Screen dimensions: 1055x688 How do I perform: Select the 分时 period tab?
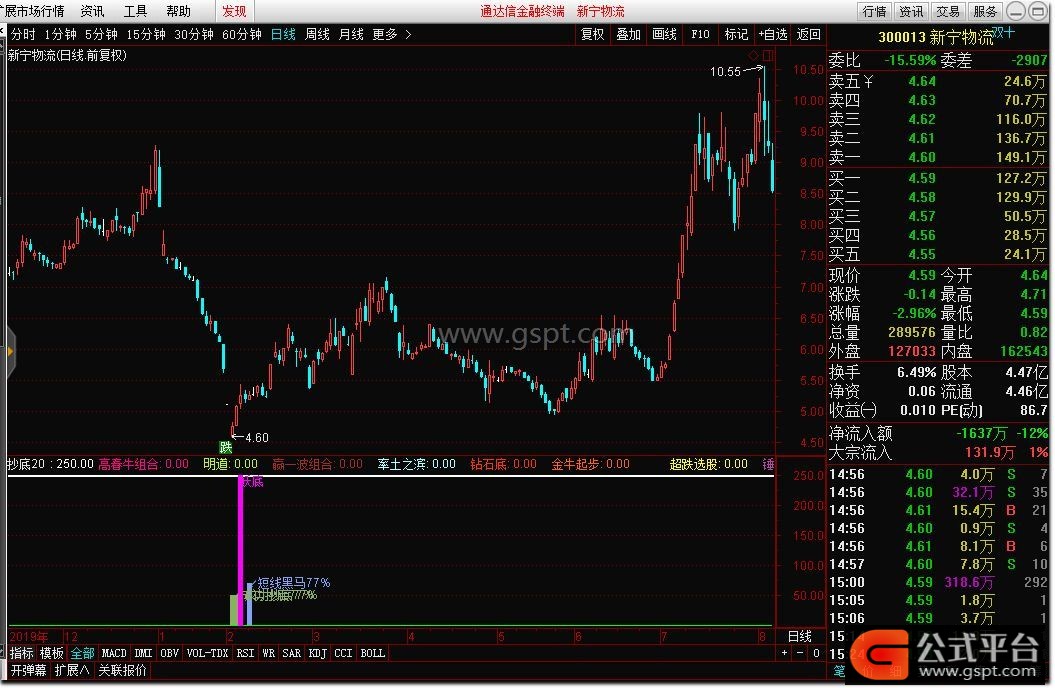[23, 34]
